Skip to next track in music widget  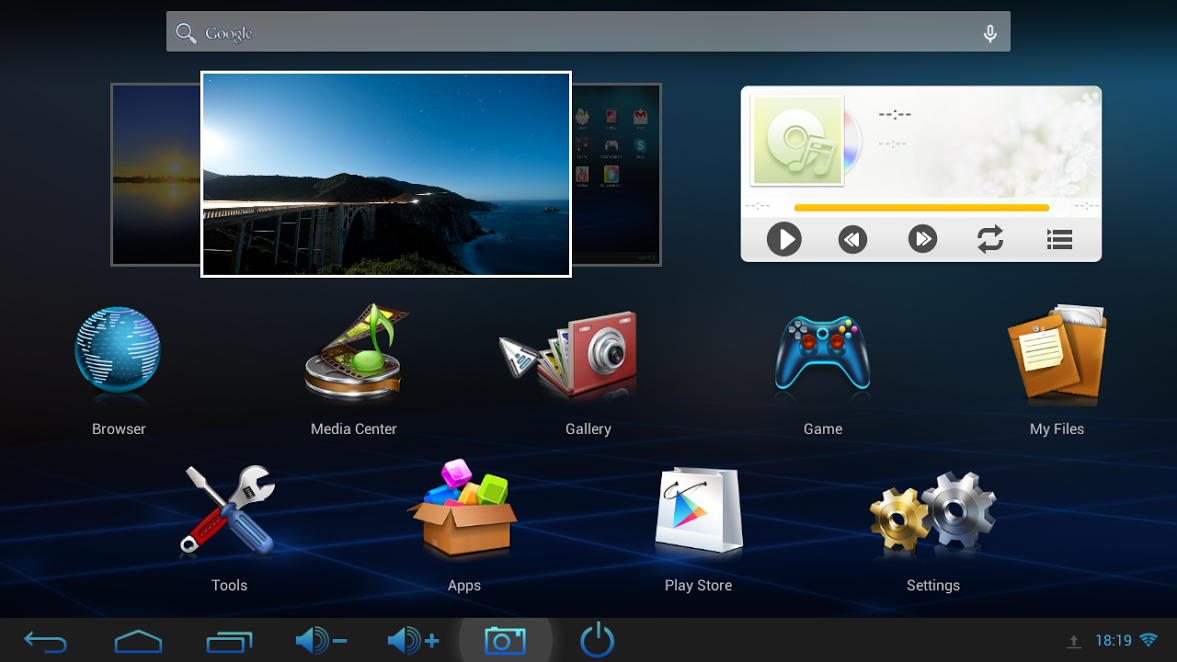(x=922, y=240)
